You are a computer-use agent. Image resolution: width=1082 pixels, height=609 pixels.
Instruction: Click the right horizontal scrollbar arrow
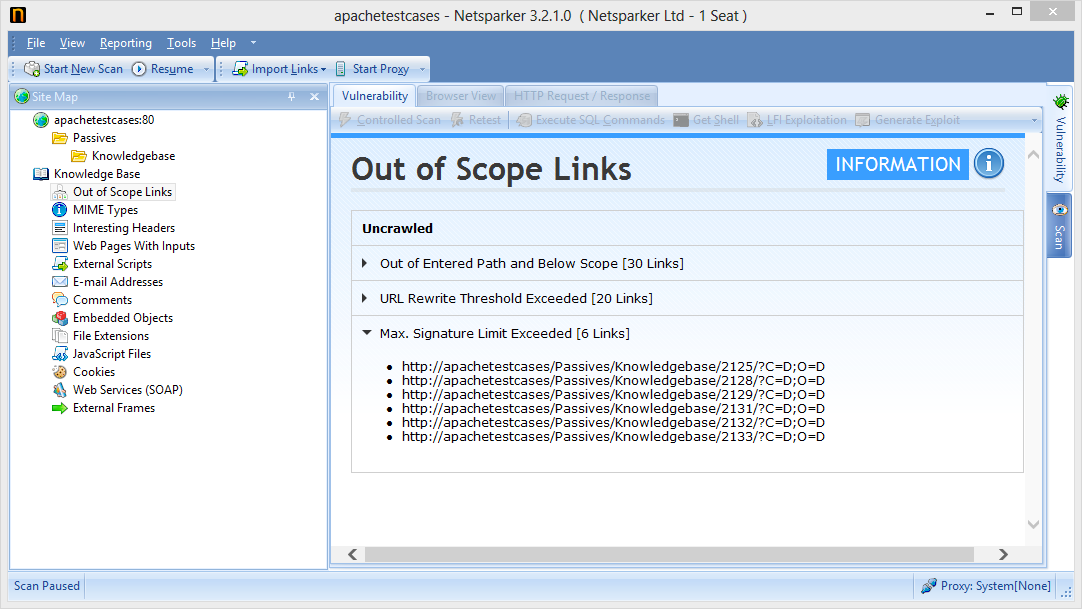[1003, 554]
